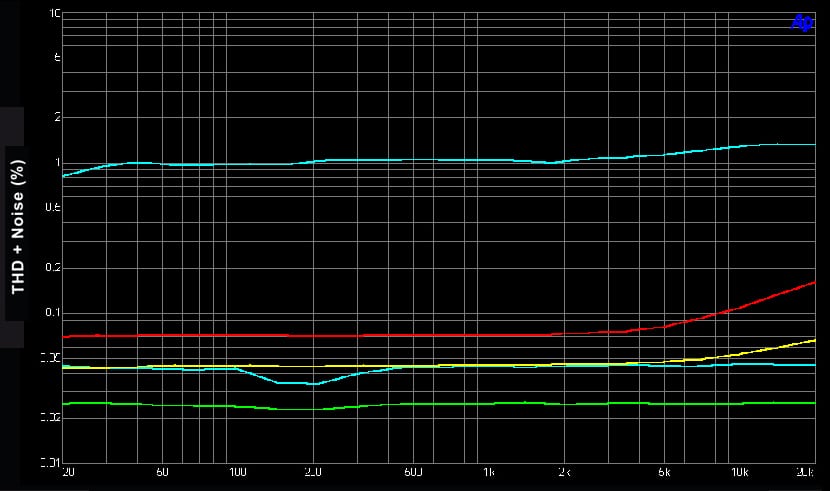Screen dimensions: 830x491
Task: Click the dip in the lower cyan trace
Action: click(312, 383)
